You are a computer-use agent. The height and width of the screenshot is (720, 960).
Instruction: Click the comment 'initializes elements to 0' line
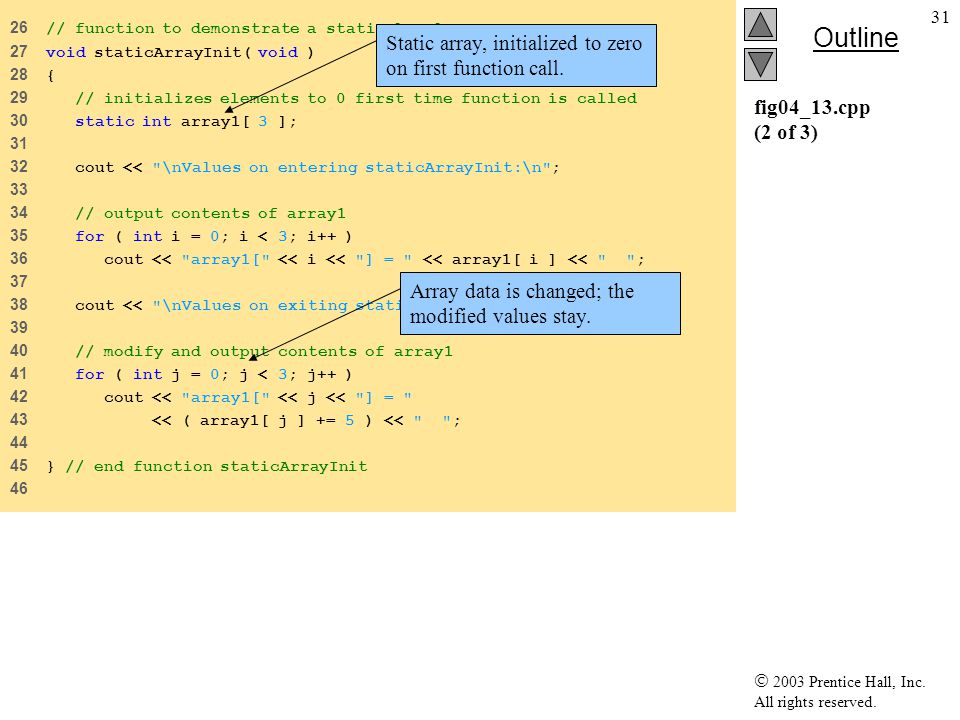pyautogui.click(x=356, y=98)
